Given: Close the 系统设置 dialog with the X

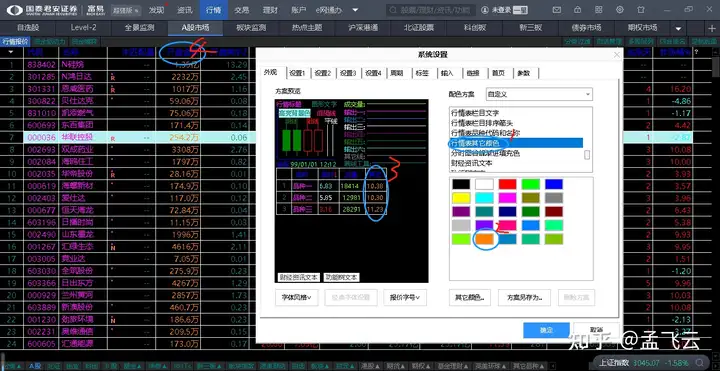Looking at the screenshot, I should click(617, 55).
